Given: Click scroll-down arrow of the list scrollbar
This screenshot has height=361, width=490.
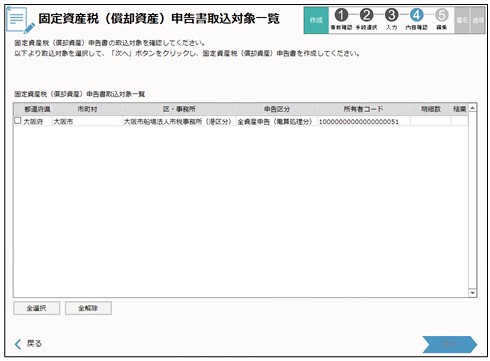Looking at the screenshot, I should (x=472, y=293).
